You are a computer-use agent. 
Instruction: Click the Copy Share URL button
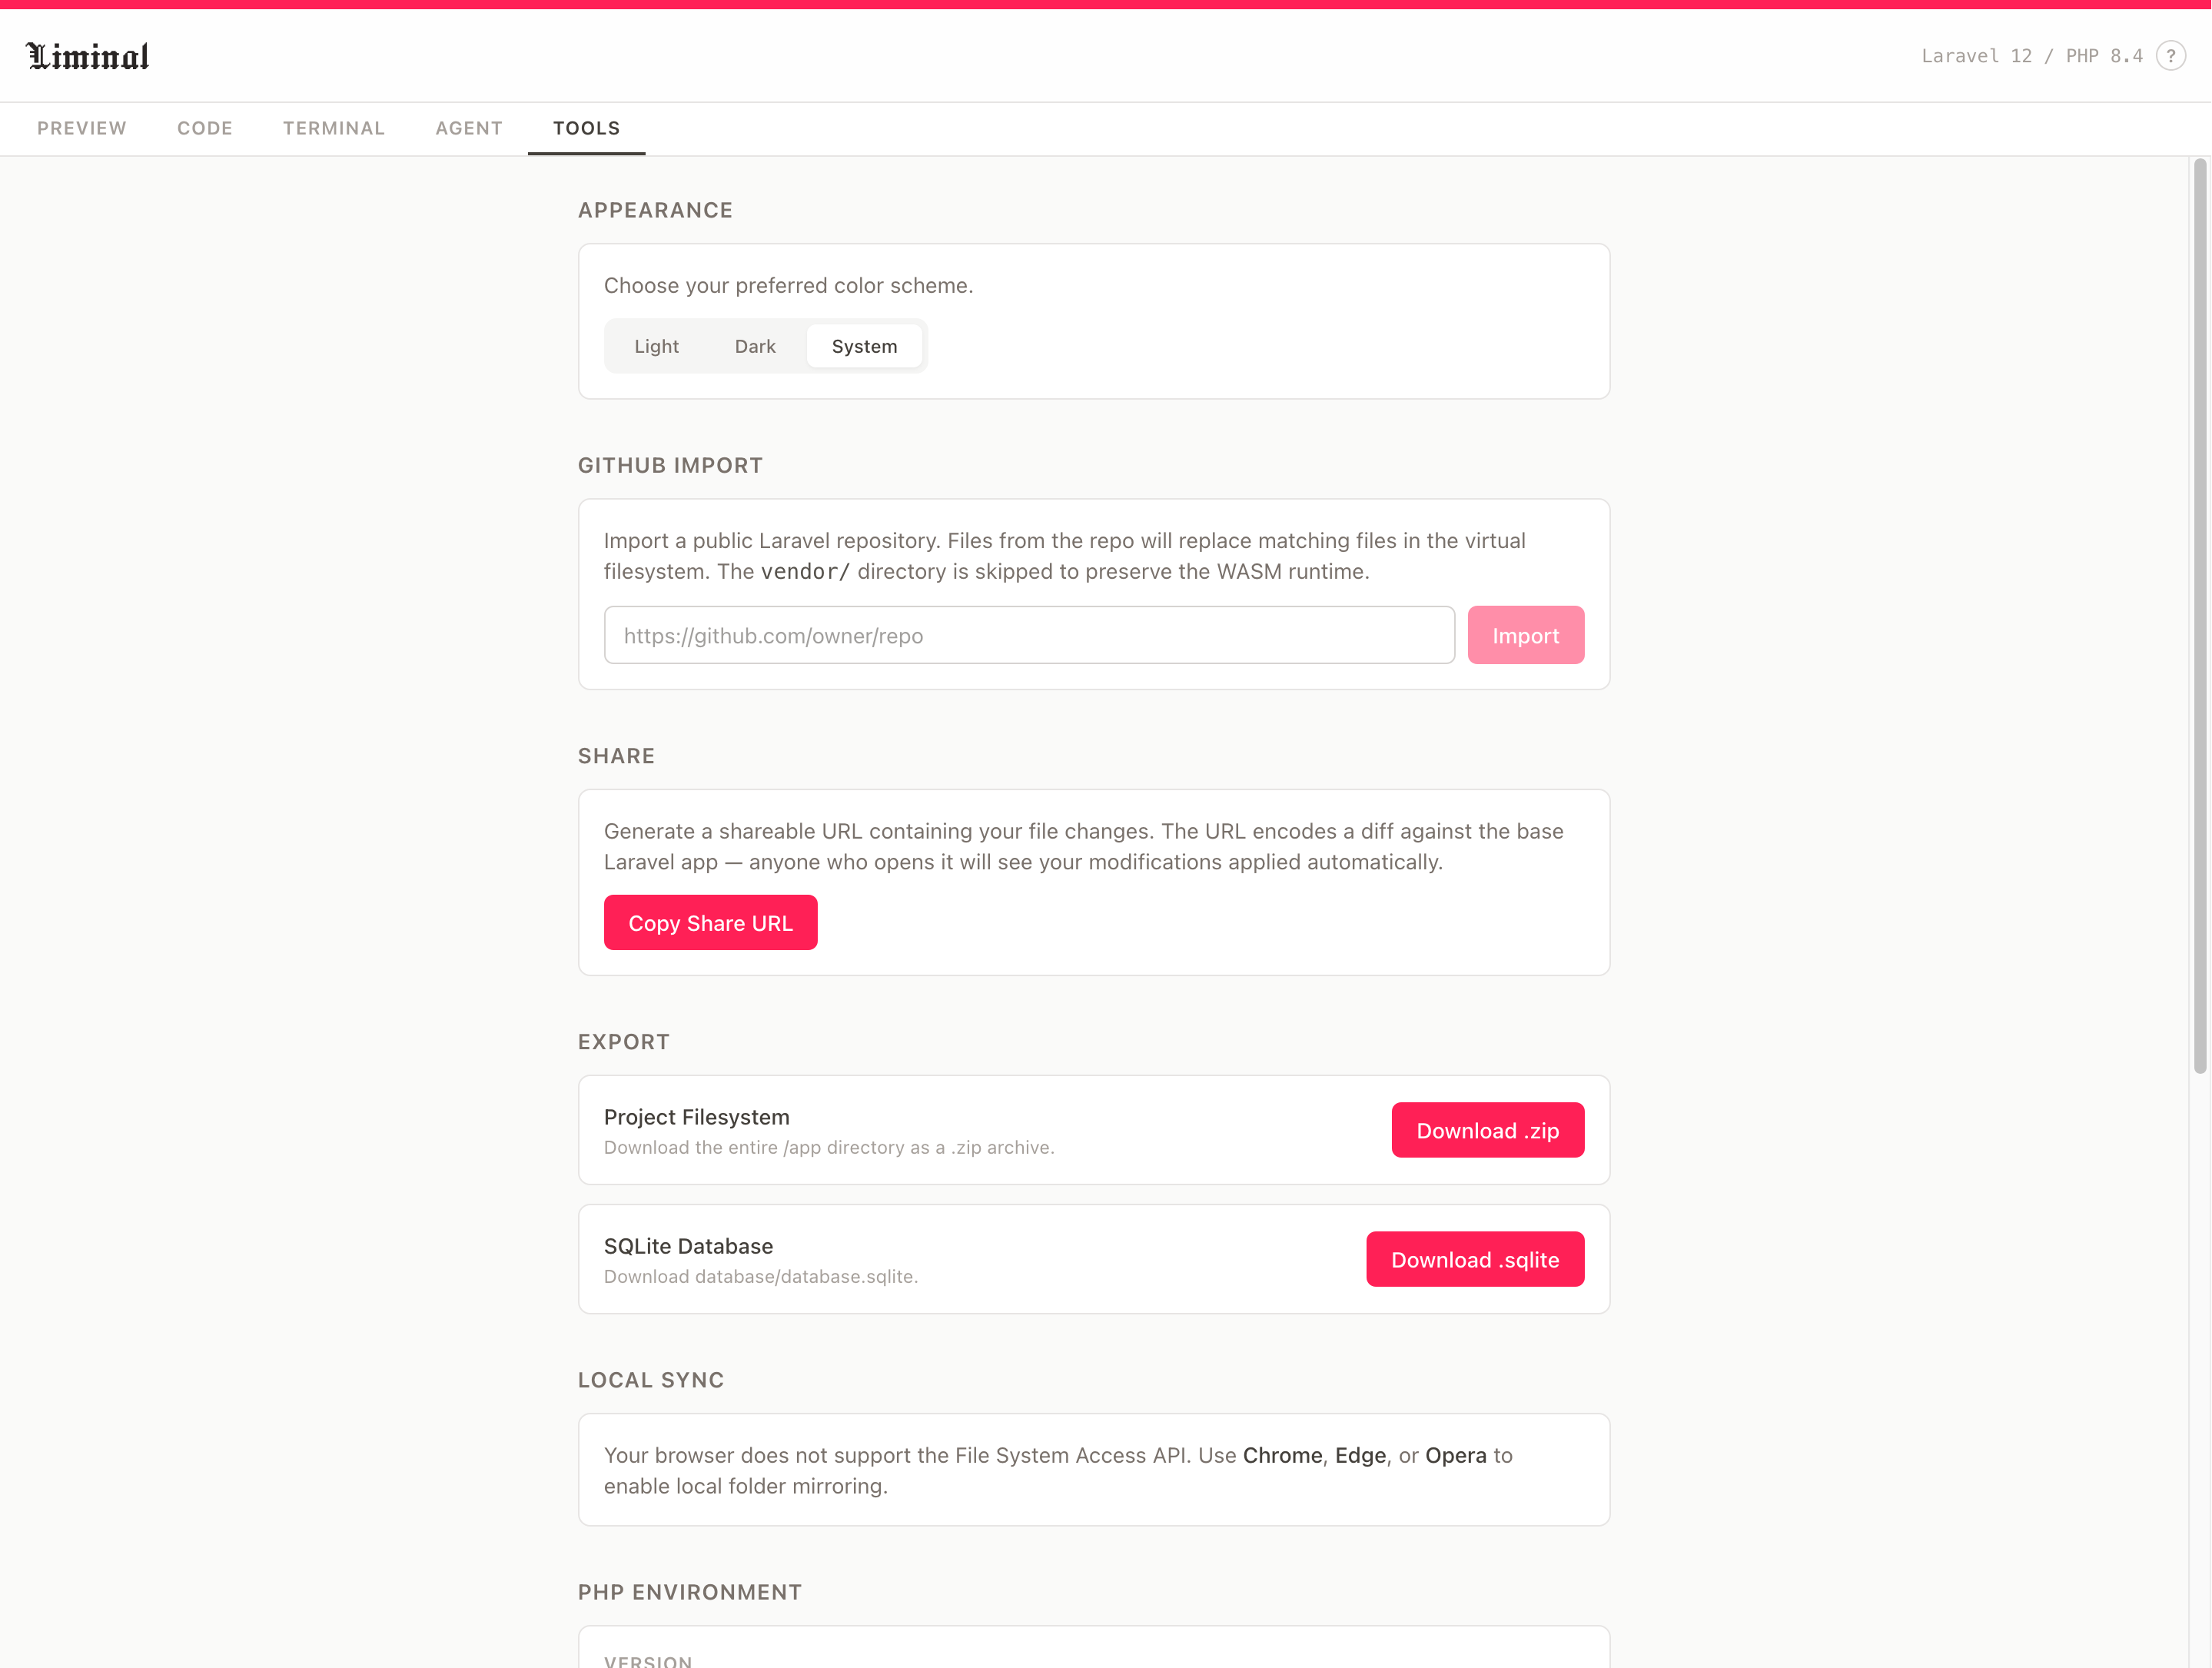[x=710, y=923]
